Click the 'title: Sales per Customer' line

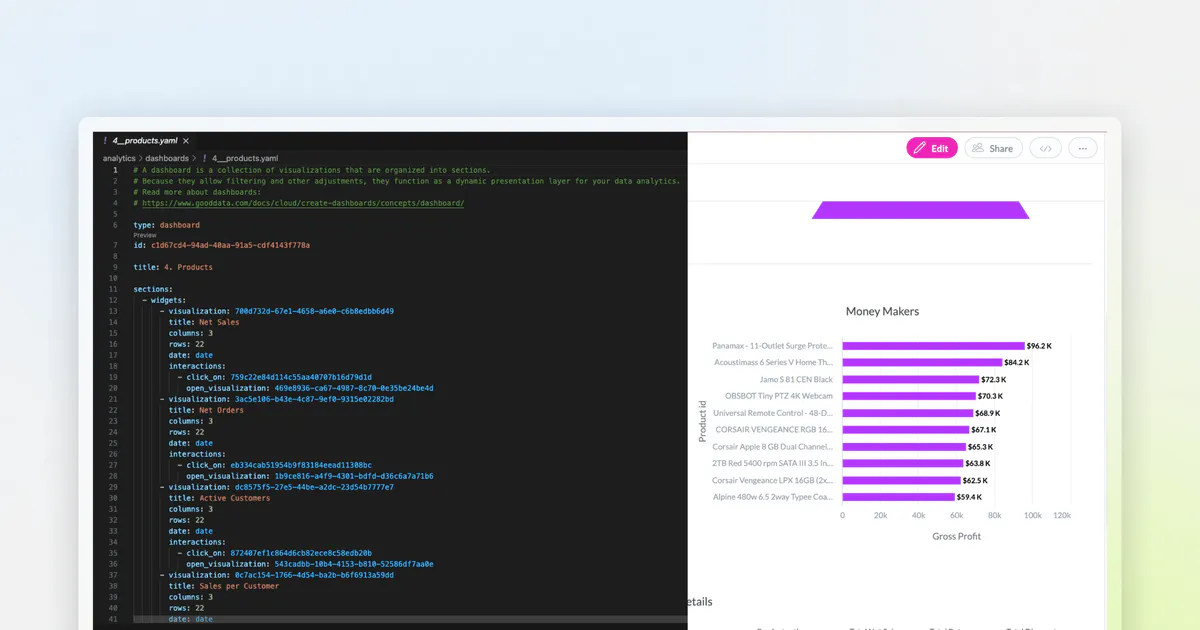(224, 586)
